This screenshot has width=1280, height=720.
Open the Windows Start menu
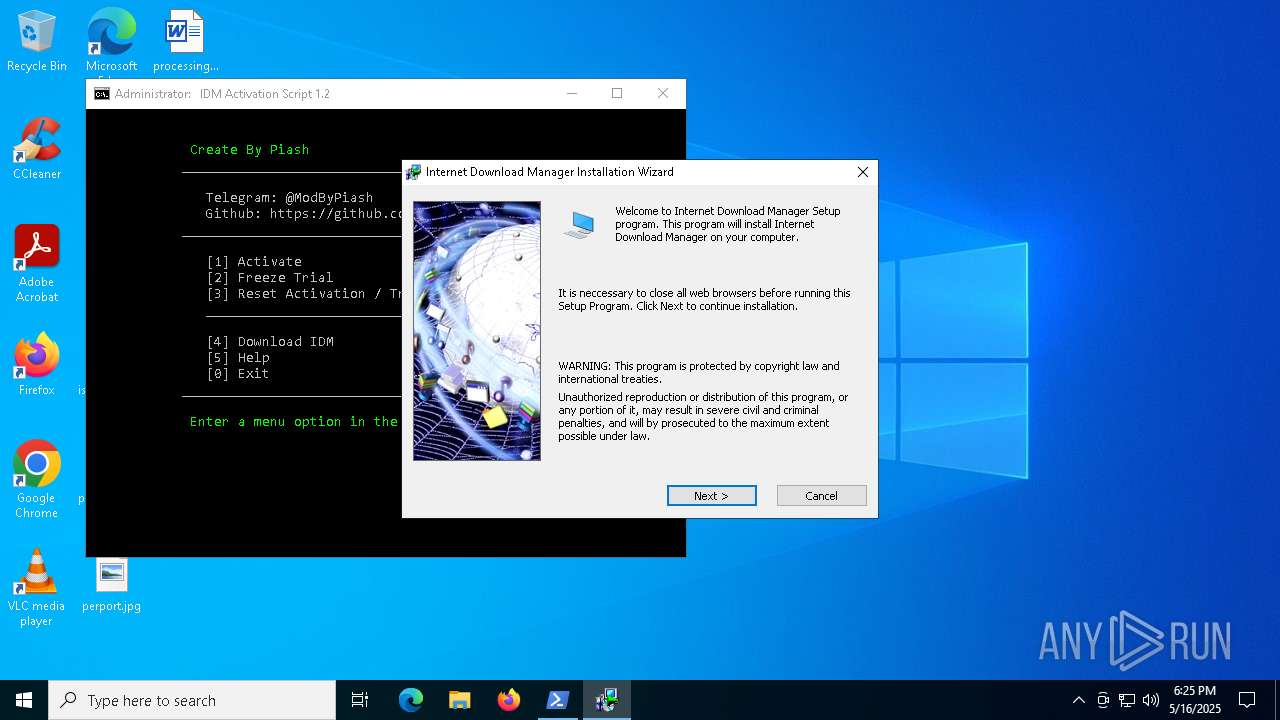click(24, 700)
